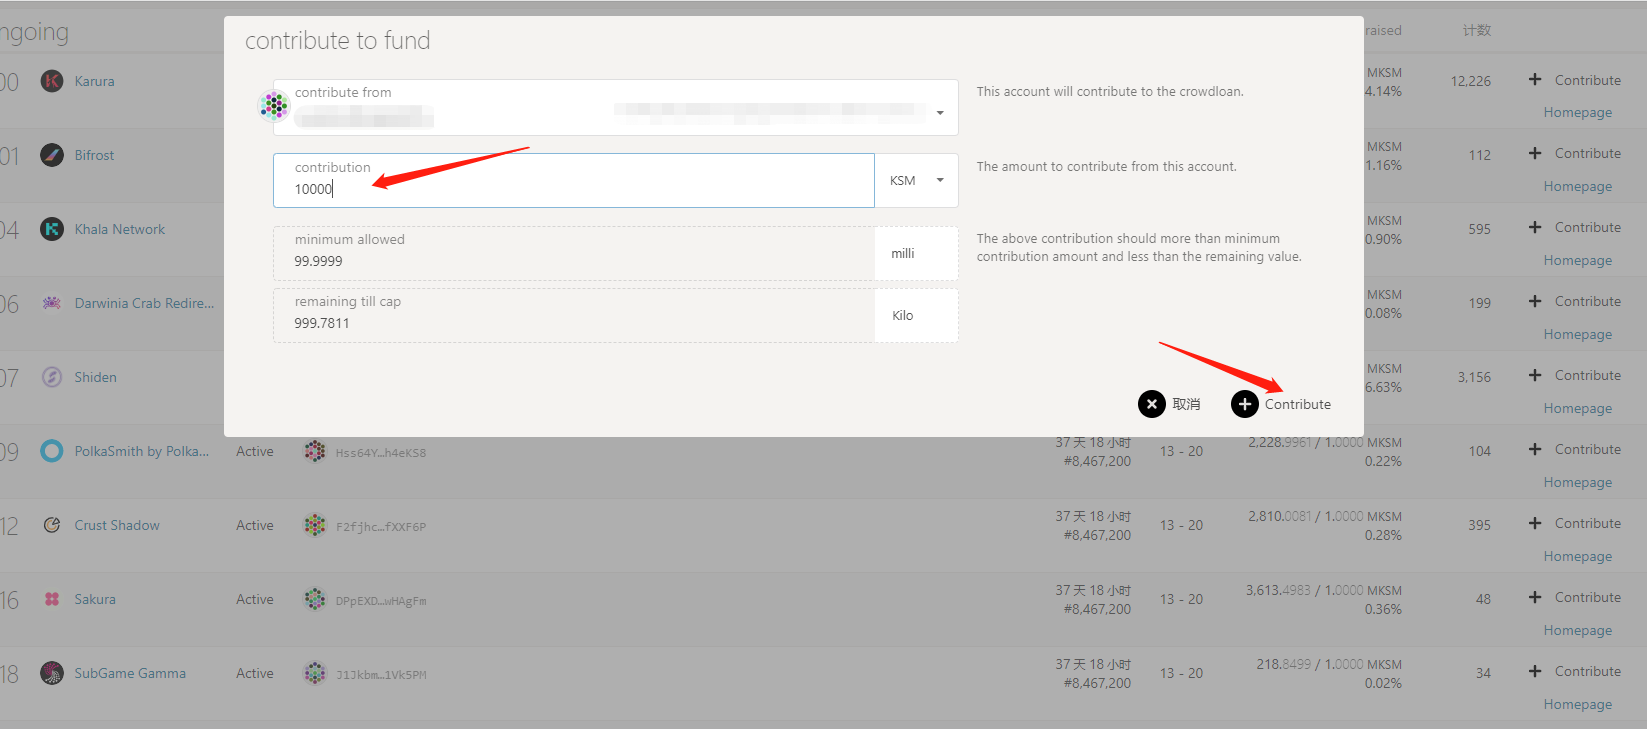Contribute to the Bifrost crowdloan

tap(1575, 153)
